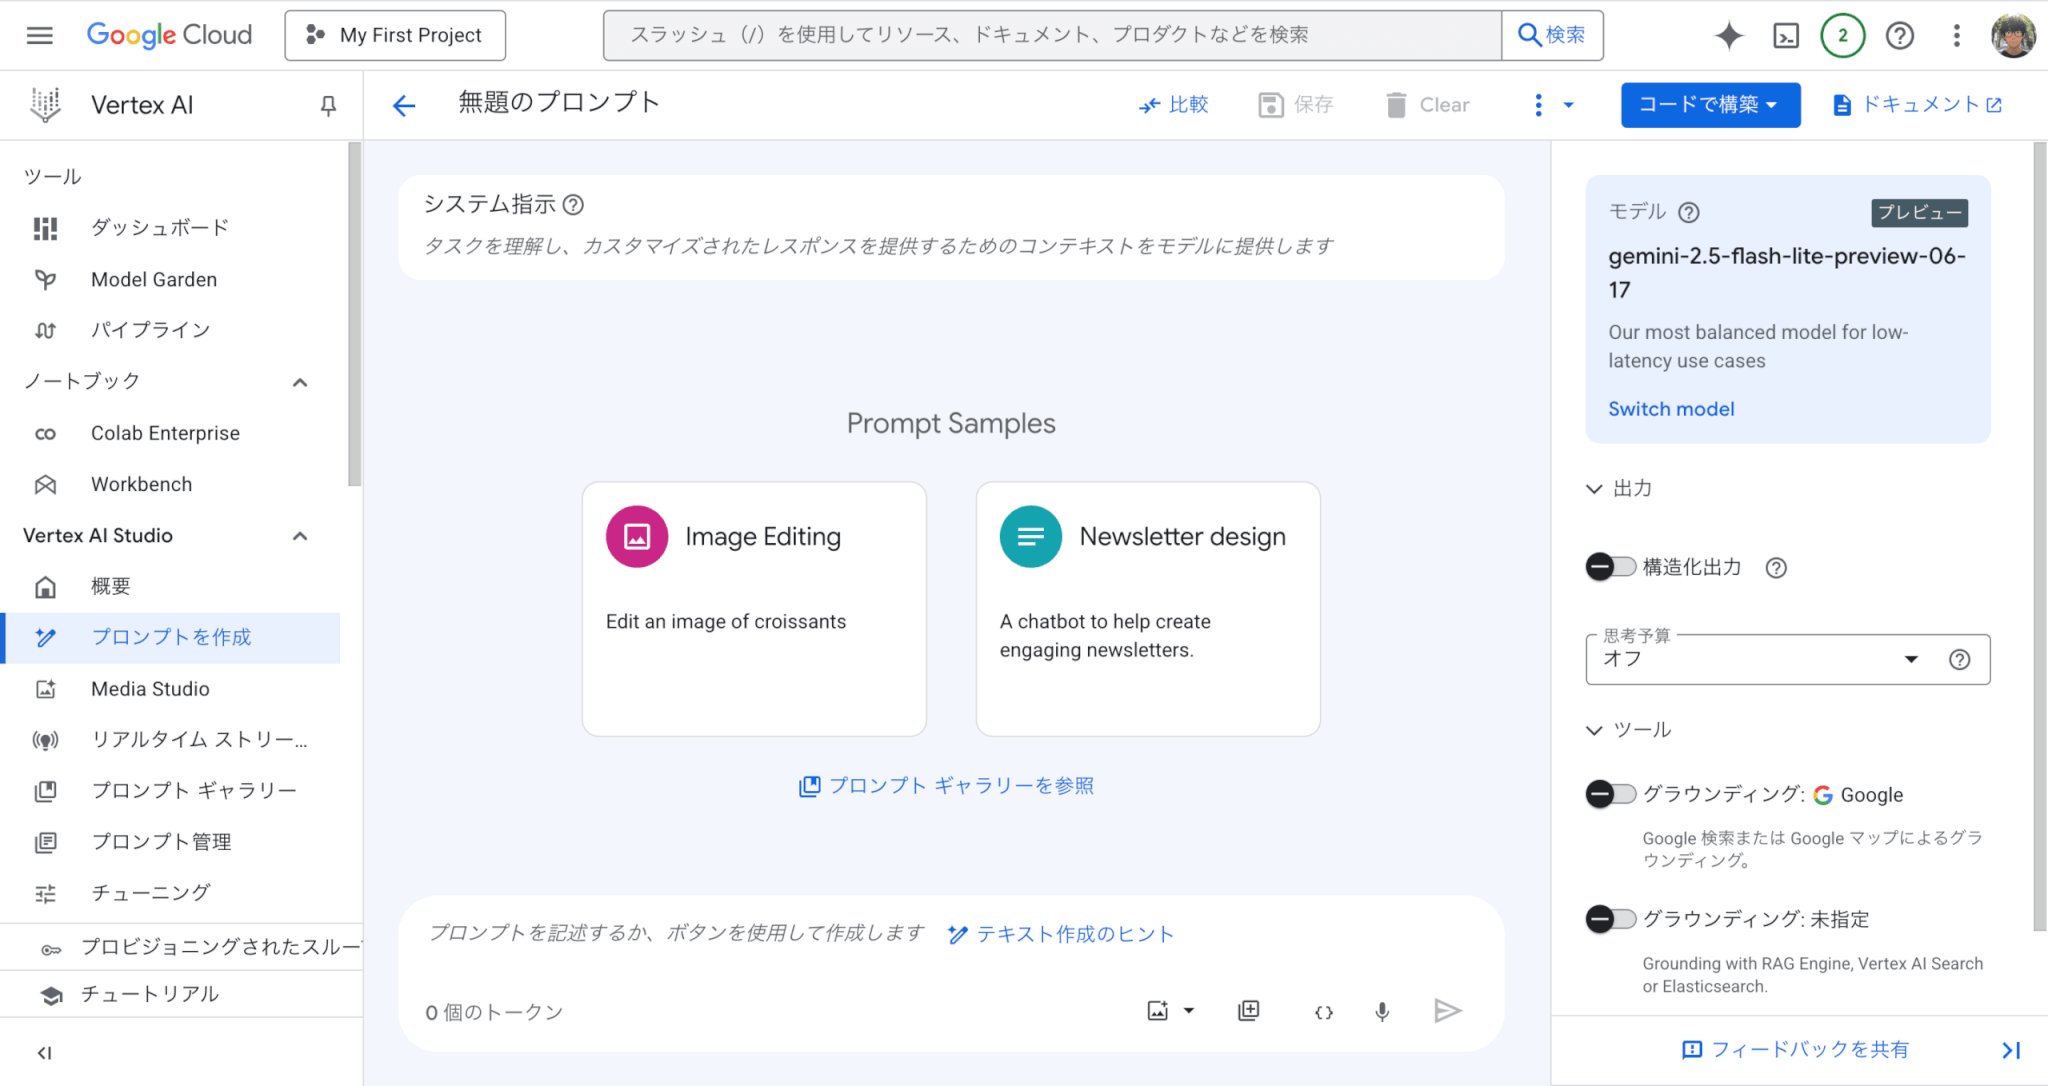Open the more actions dropdown arrow

[x=1569, y=105]
